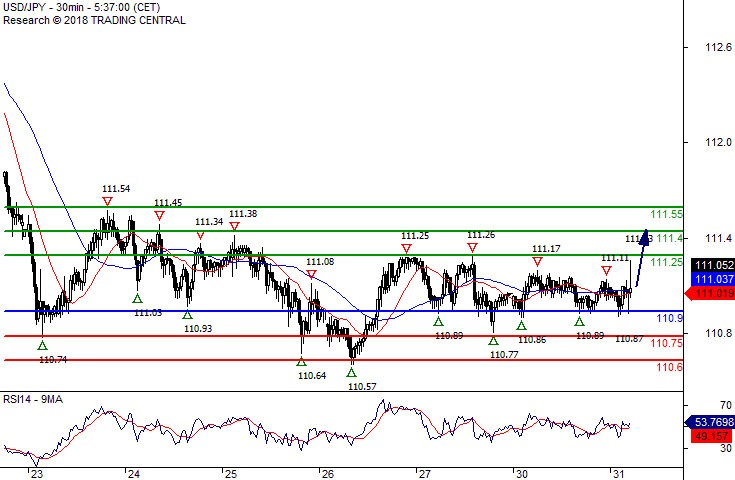
Task: Click the green triangle above the 110.57 low
Action: pyautogui.click(x=351, y=372)
